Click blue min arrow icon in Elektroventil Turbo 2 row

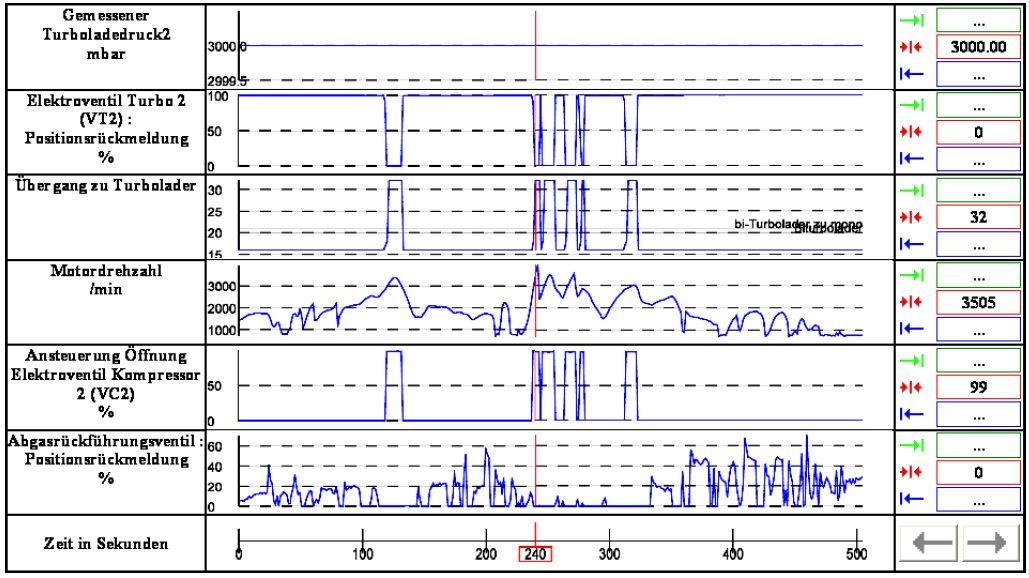click(912, 158)
